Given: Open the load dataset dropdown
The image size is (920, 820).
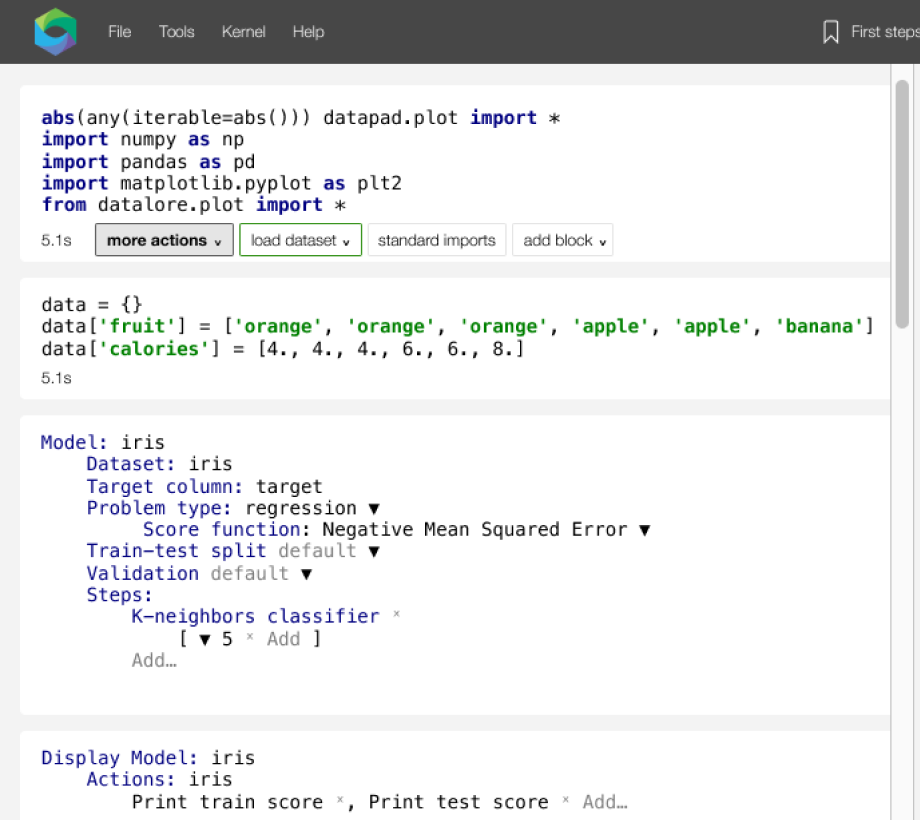Looking at the screenshot, I should pos(300,240).
